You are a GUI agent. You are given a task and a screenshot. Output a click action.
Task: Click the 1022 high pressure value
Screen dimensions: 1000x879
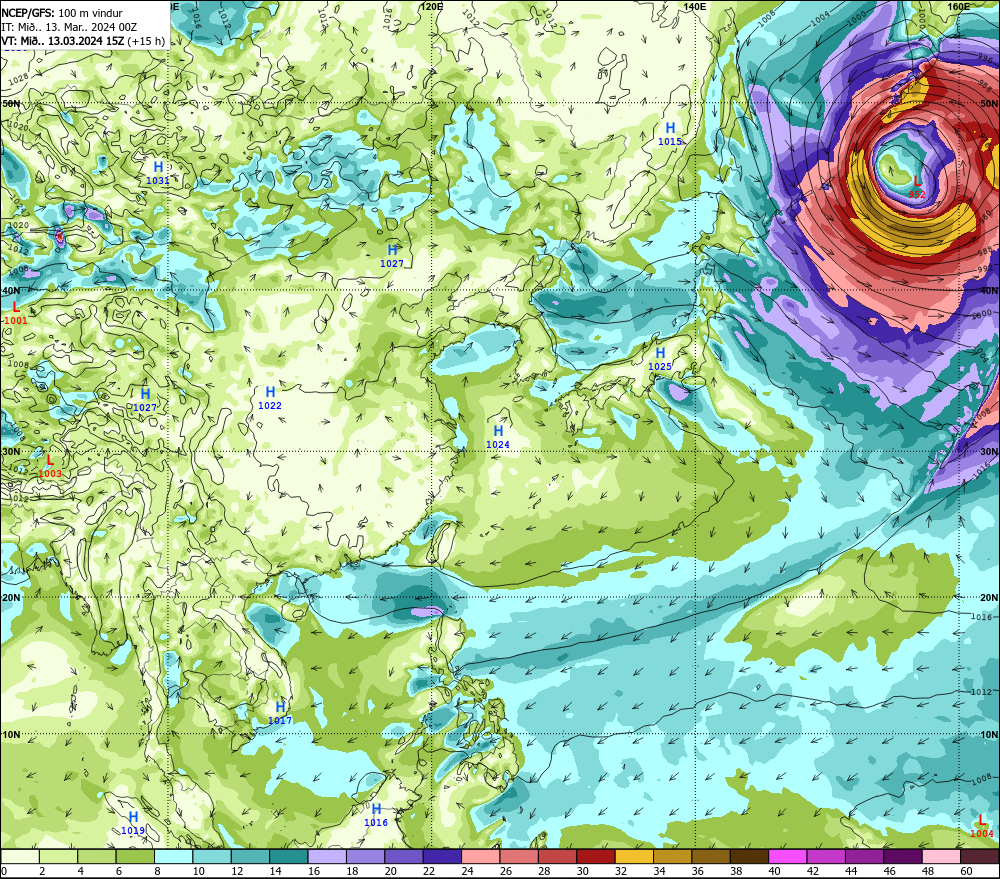[x=270, y=406]
